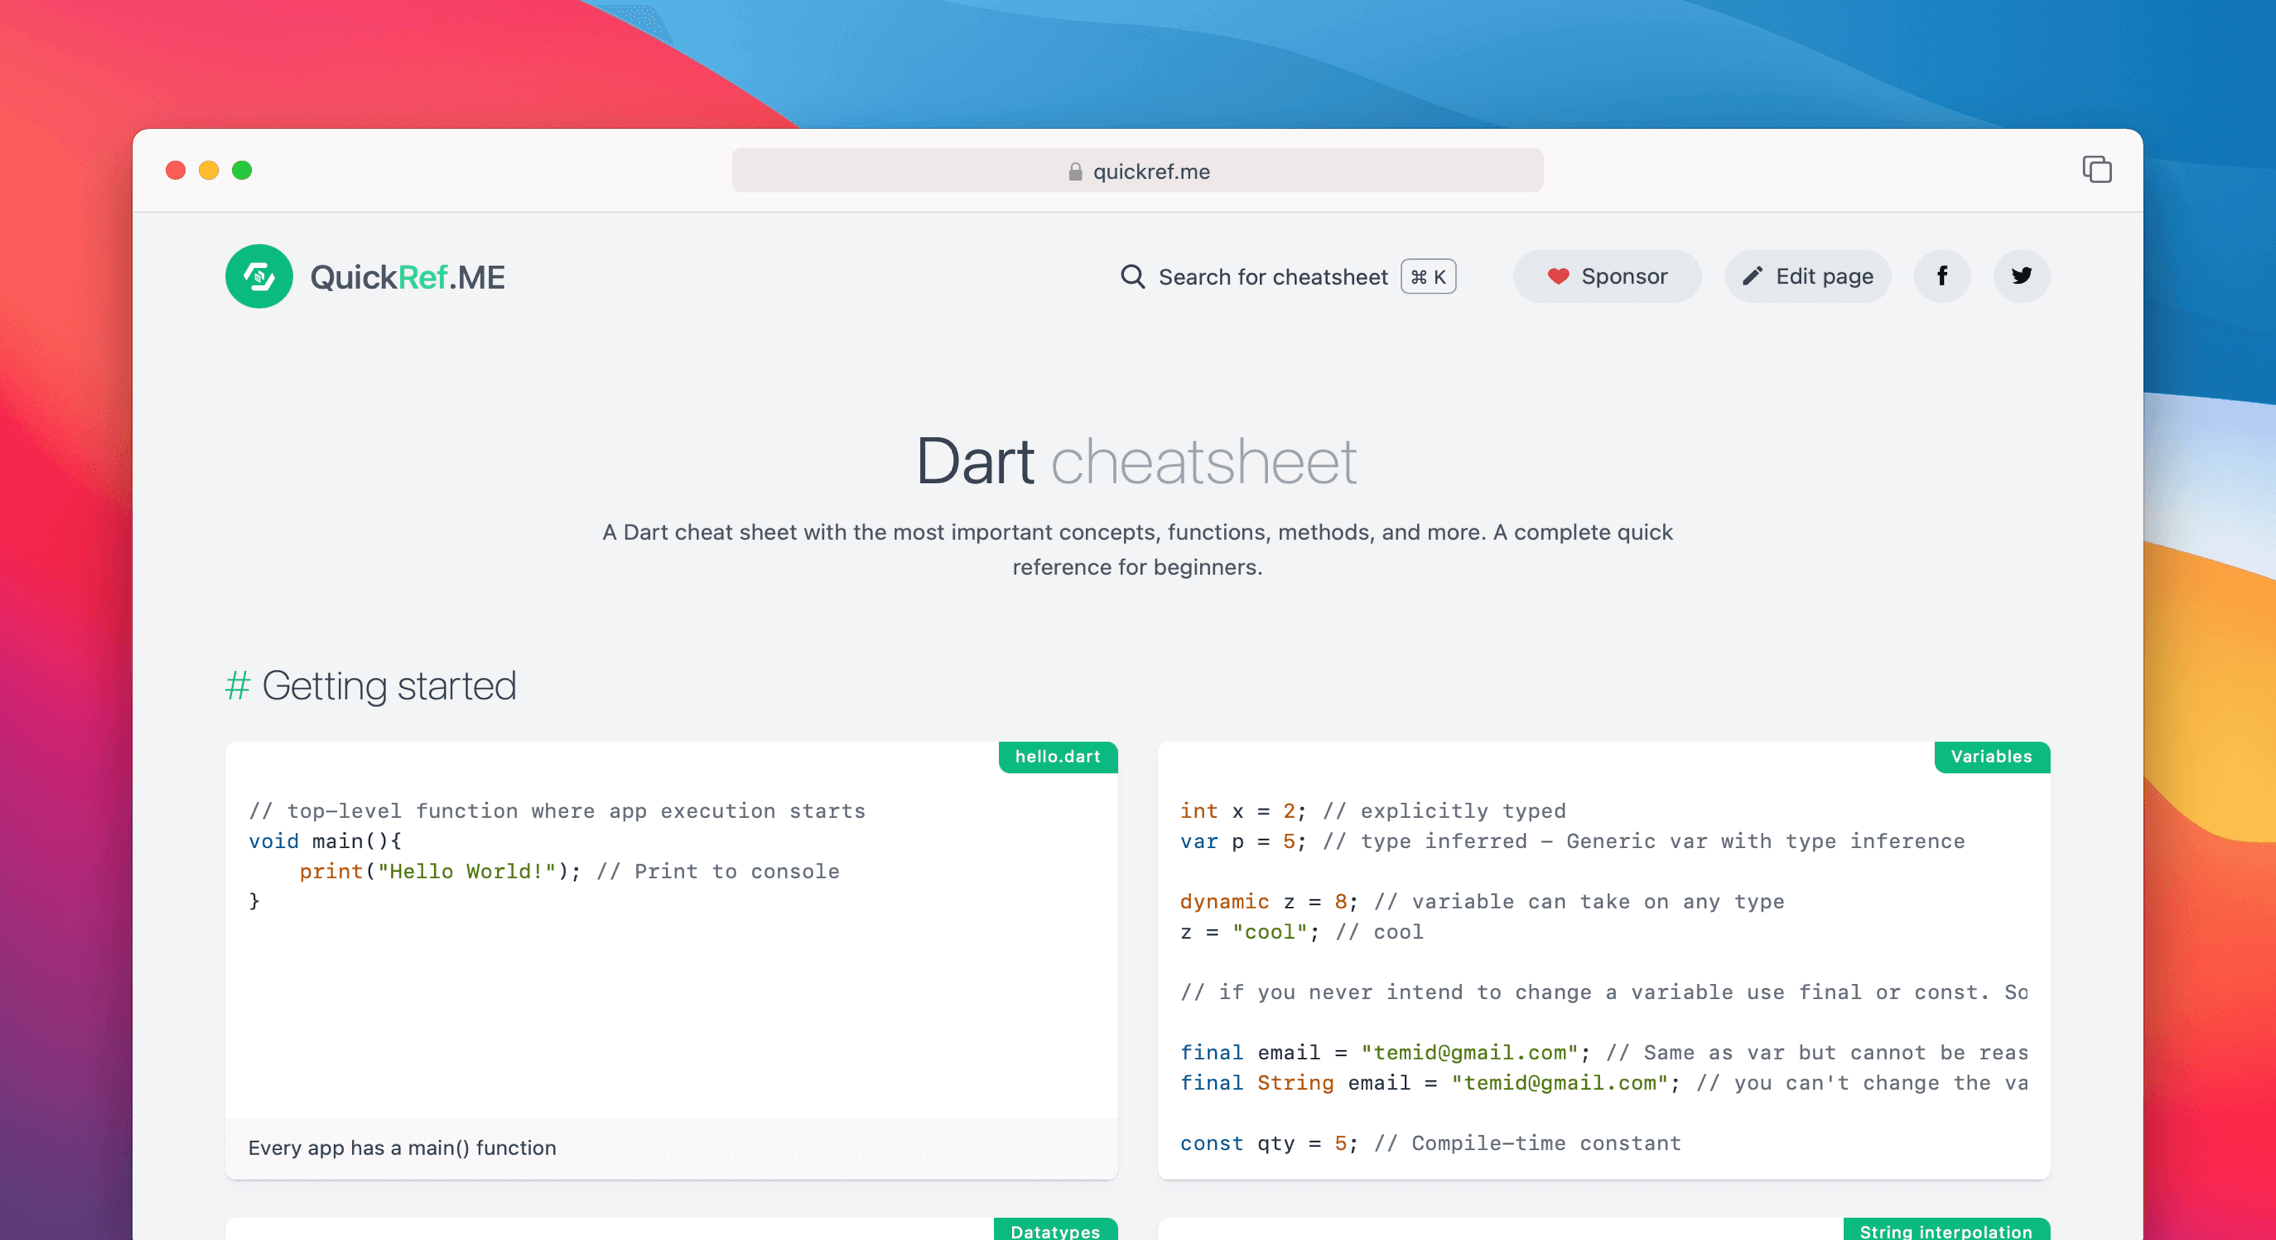Image resolution: width=2276 pixels, height=1240 pixels.
Task: Click the padlock icon in address bar
Action: pos(1074,170)
